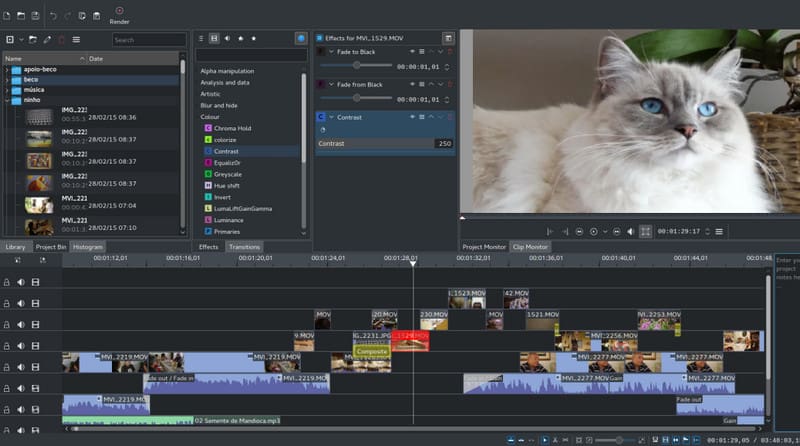Toggle monitor volume speaker
Viewport: 800px width, 446px height.
point(631,232)
